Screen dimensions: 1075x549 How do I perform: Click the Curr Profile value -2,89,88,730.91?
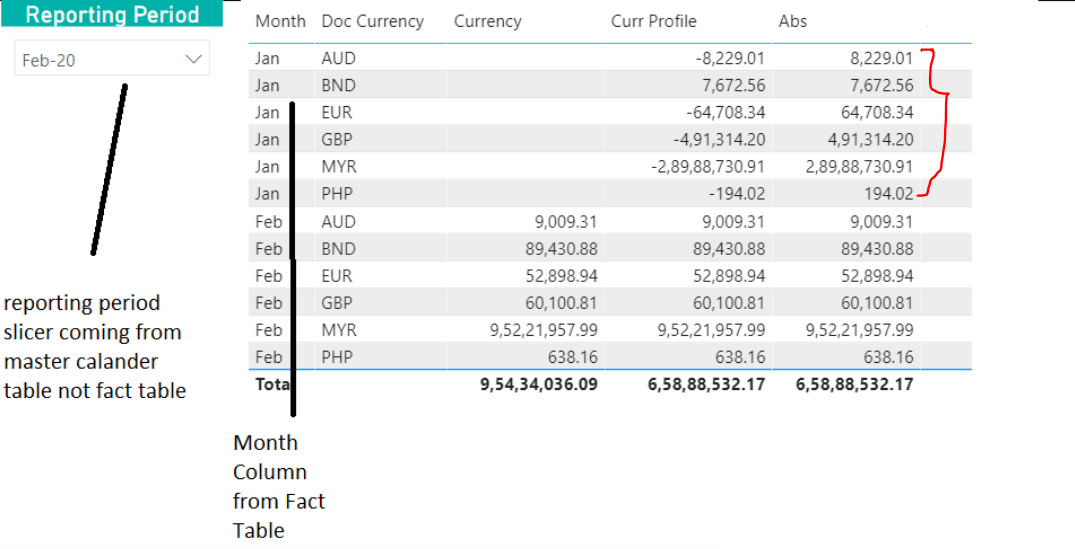click(708, 167)
